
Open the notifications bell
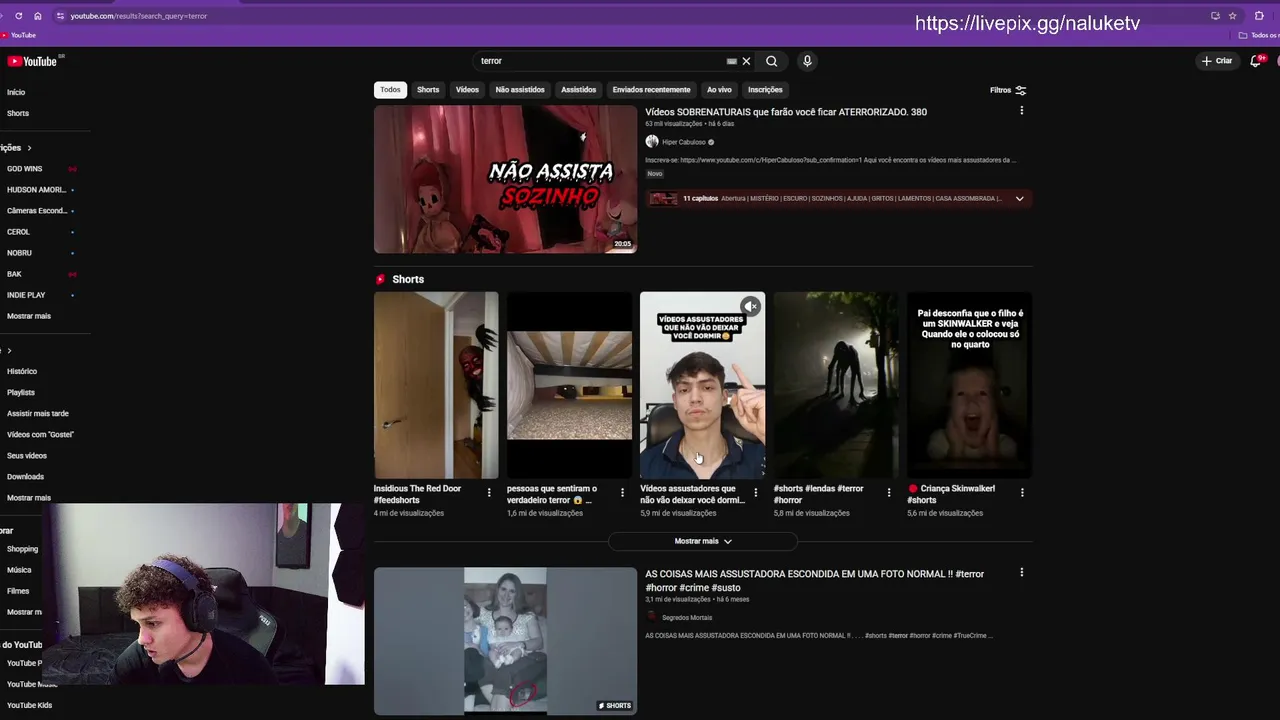tap(1256, 61)
